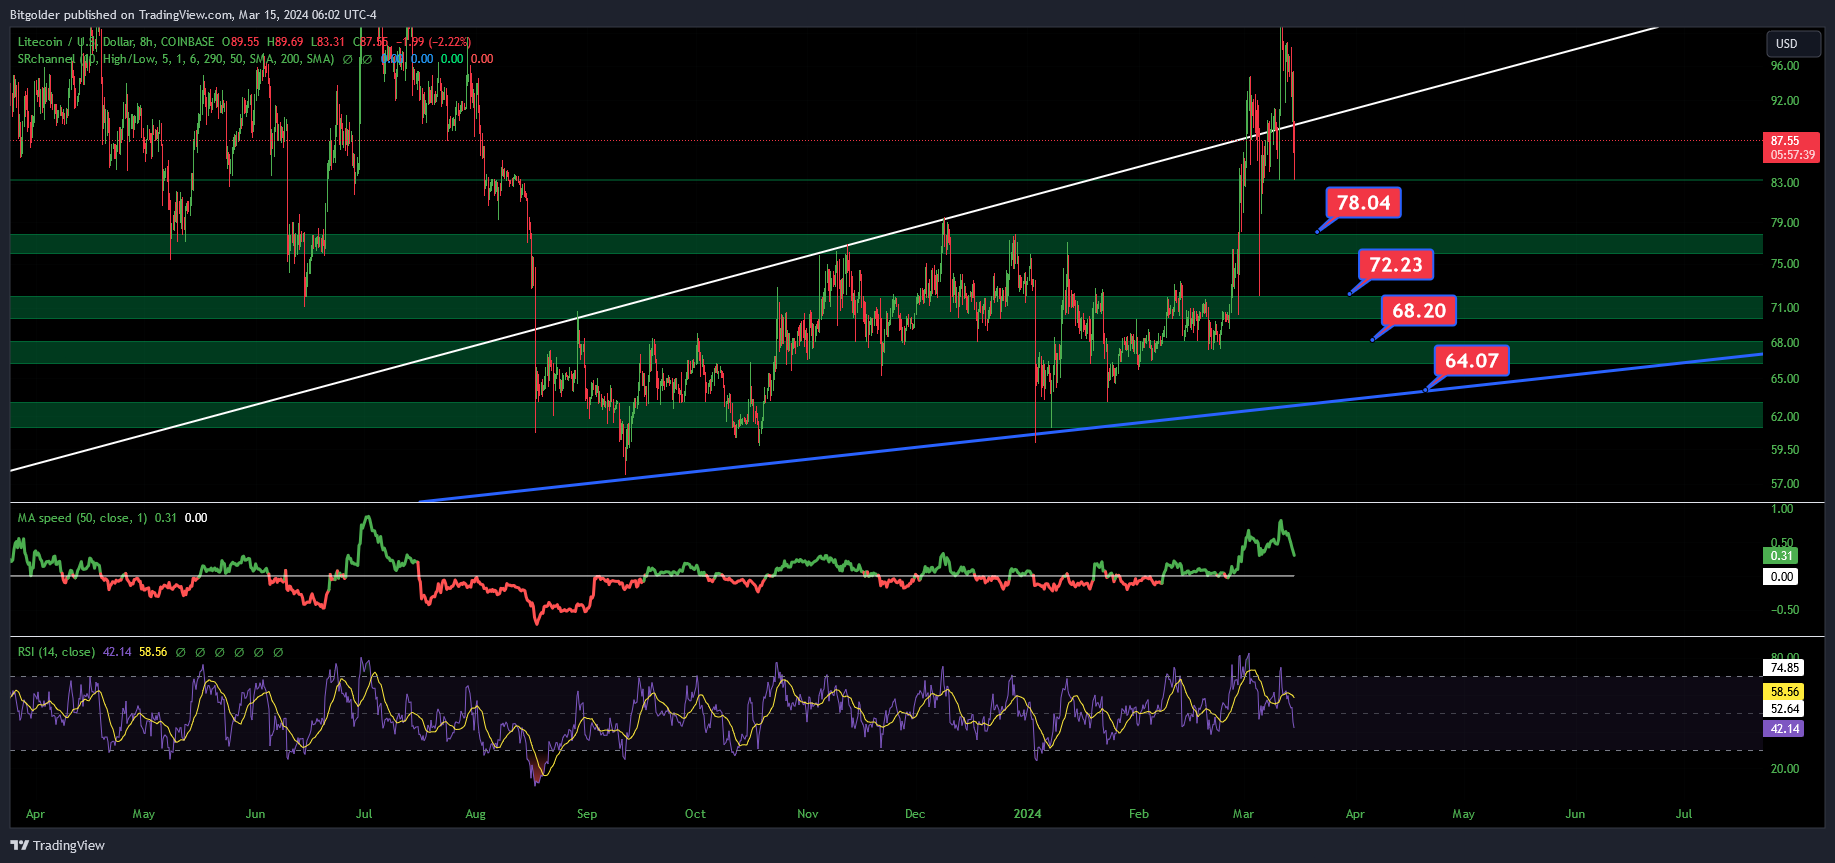Click the 05:57:39 bar countdown timer
This screenshot has width=1835, height=863.
coord(1790,155)
